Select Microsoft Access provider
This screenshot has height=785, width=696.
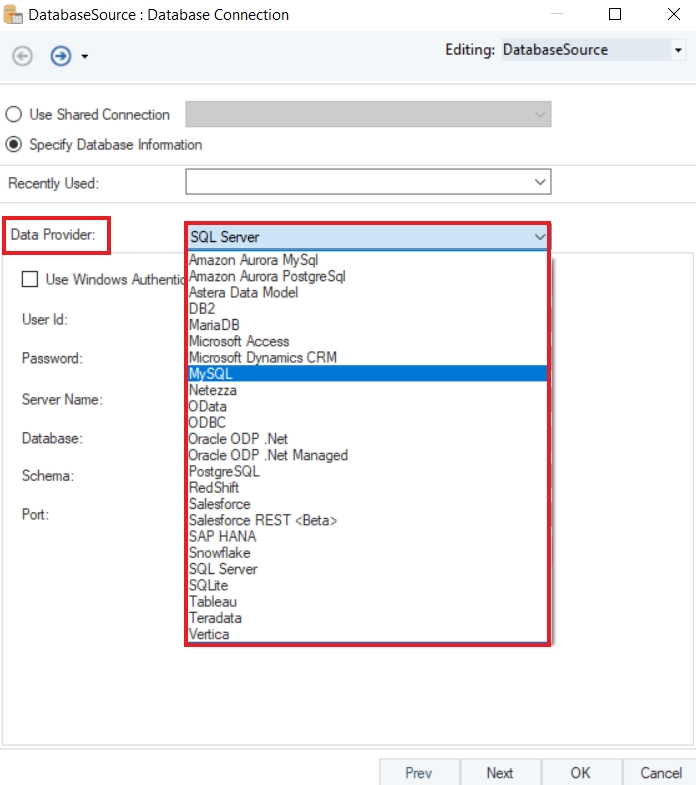point(368,341)
